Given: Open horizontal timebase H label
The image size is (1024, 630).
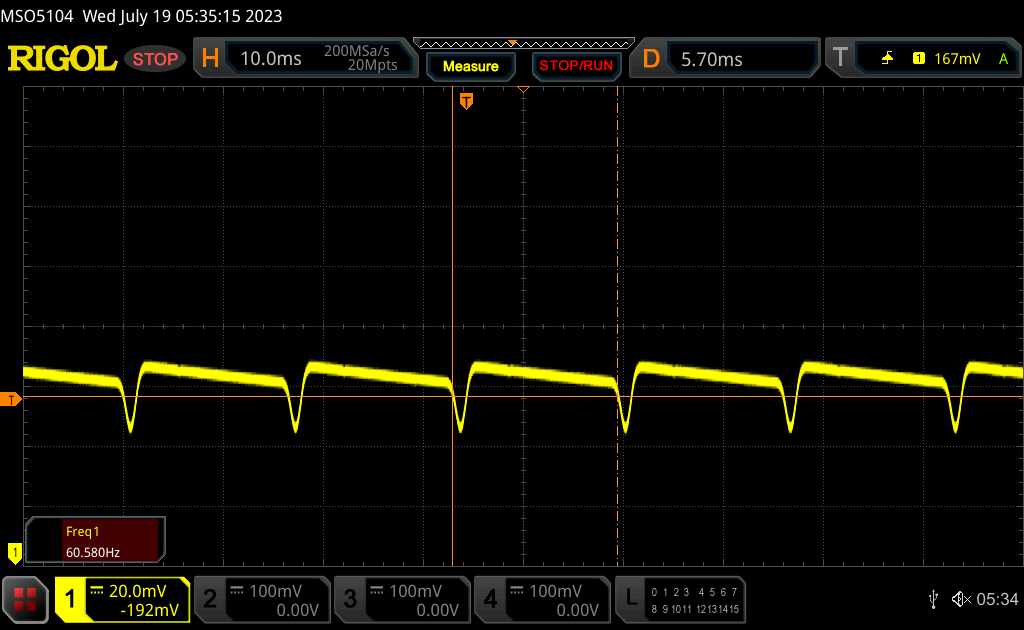Looking at the screenshot, I should (x=210, y=59).
